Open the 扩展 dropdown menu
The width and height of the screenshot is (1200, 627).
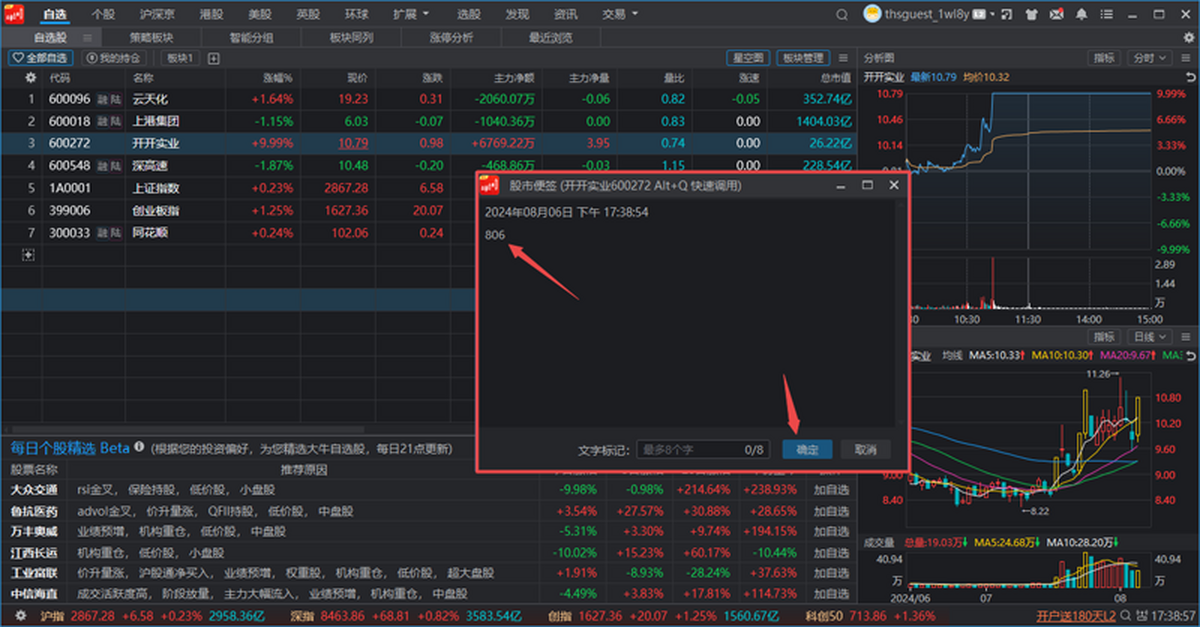tap(410, 14)
